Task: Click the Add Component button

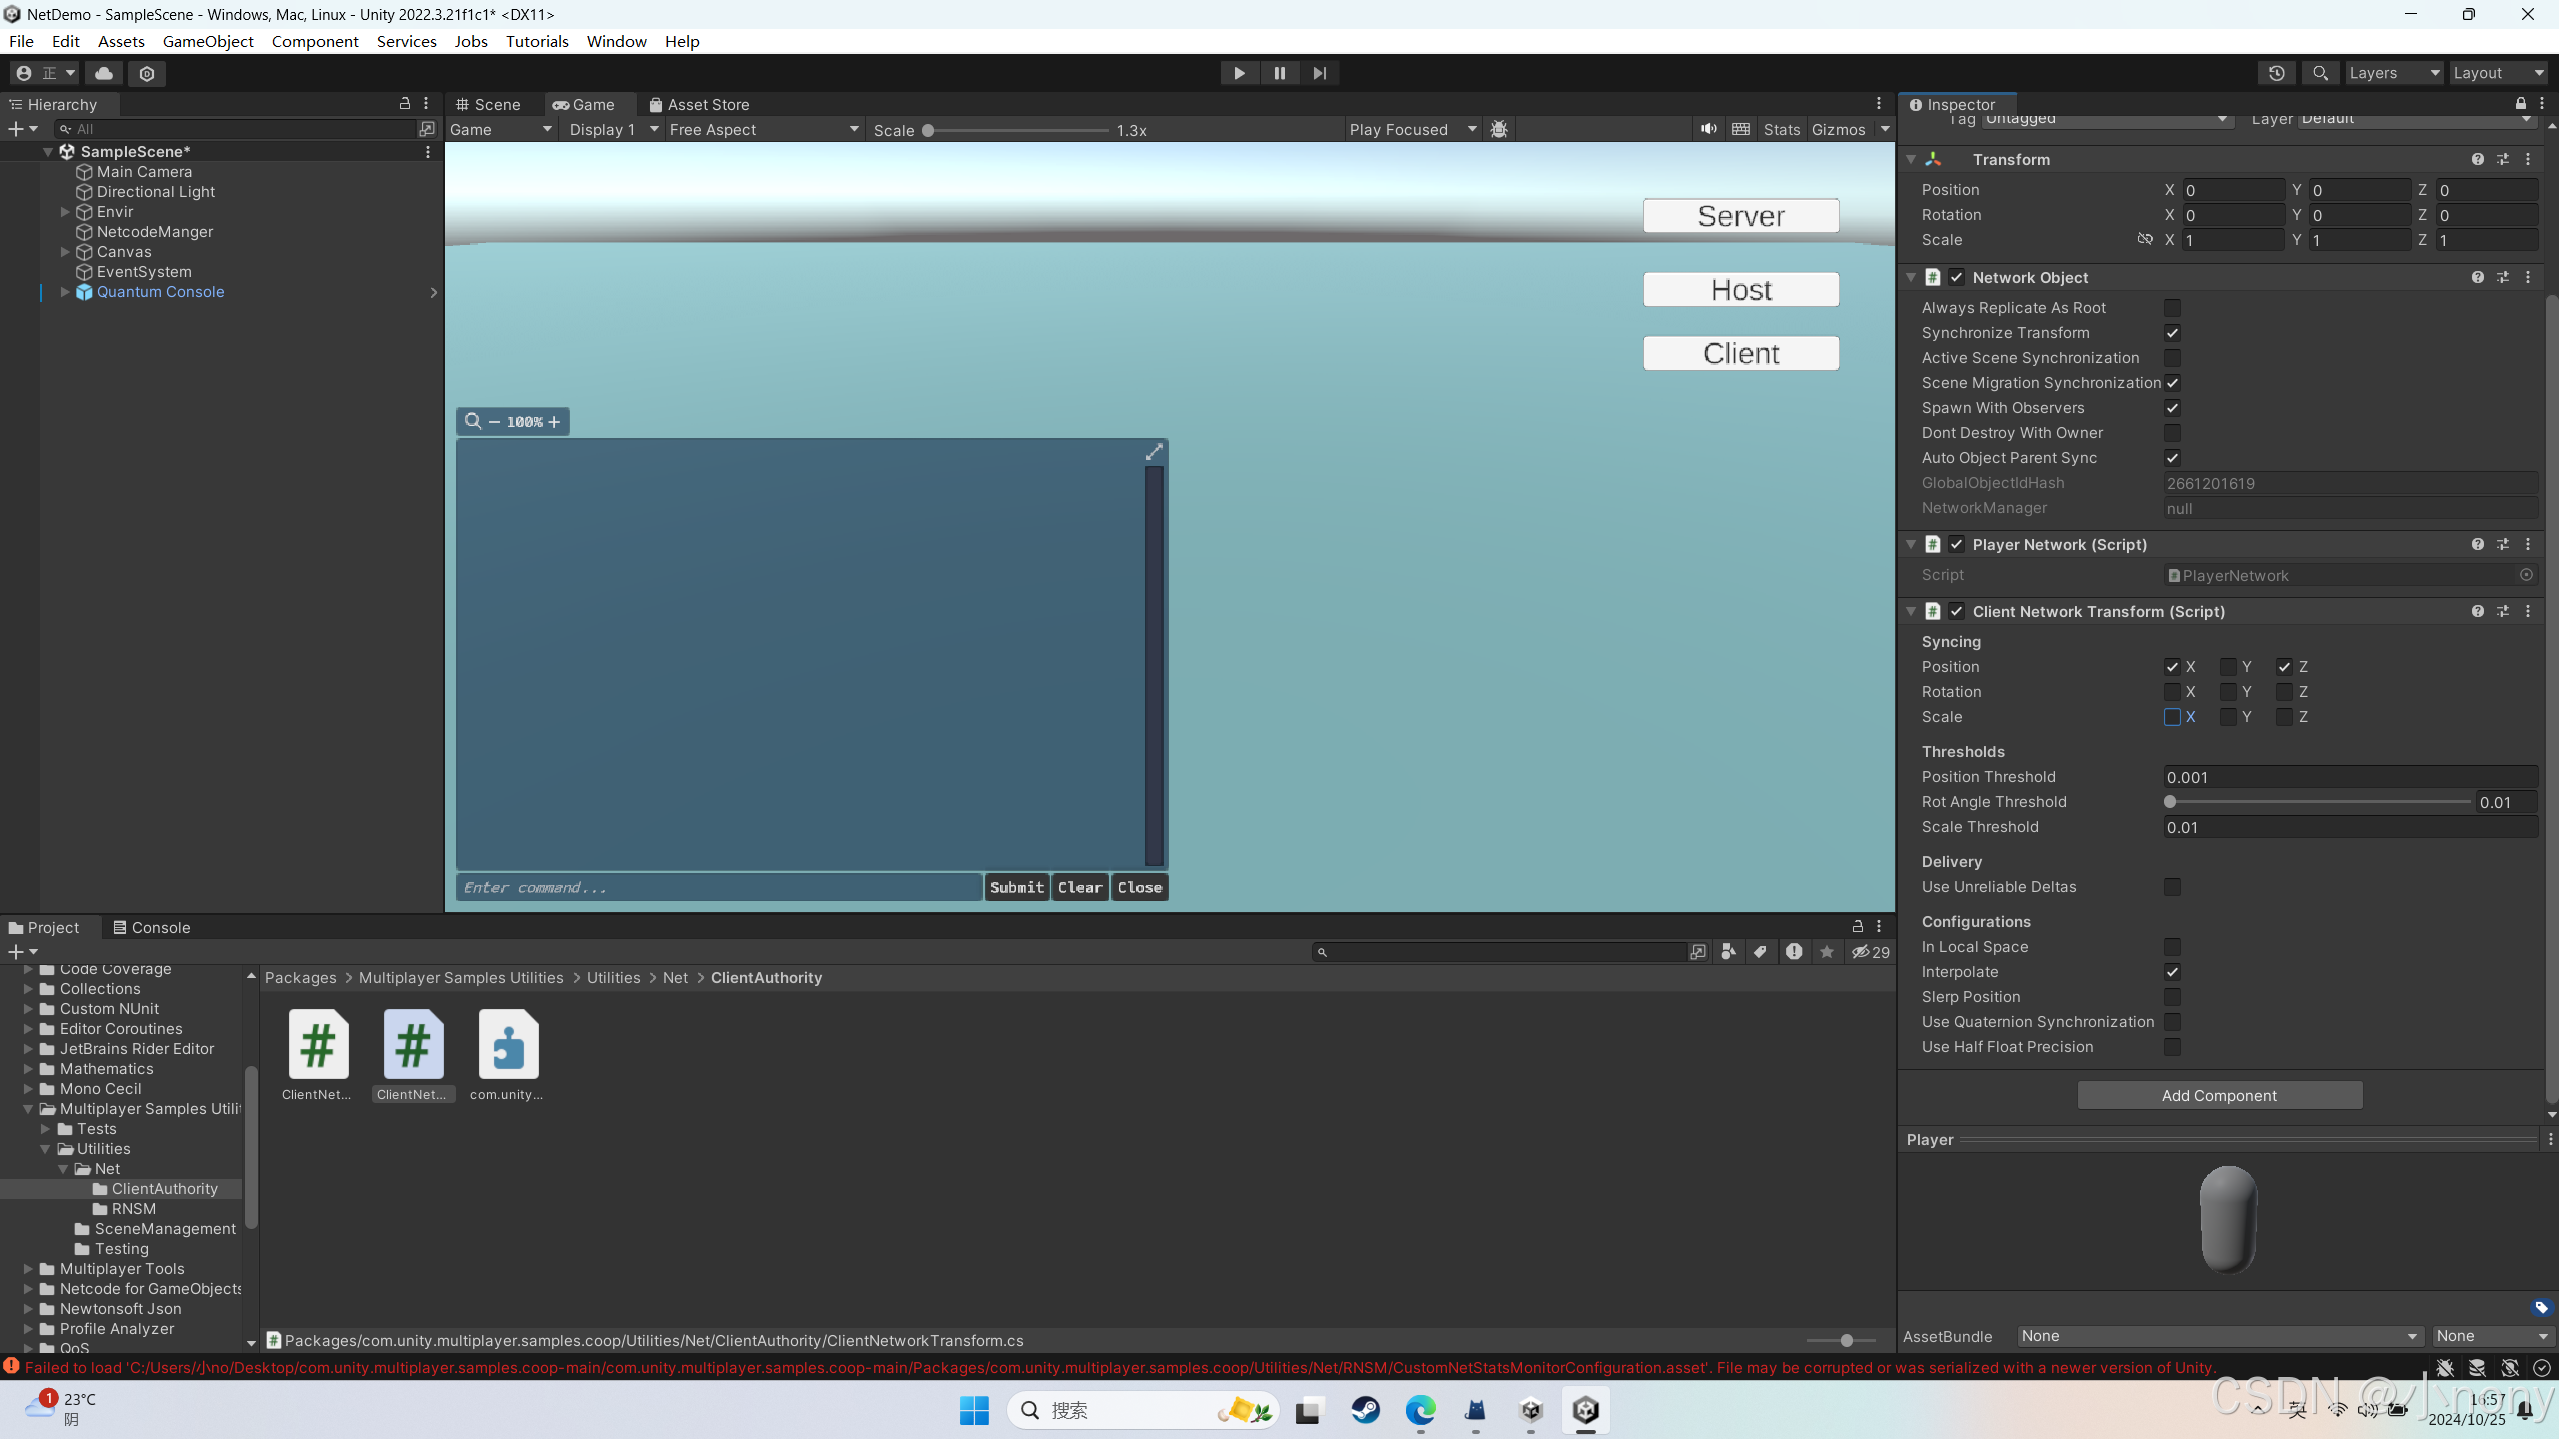Action: [x=2219, y=1095]
